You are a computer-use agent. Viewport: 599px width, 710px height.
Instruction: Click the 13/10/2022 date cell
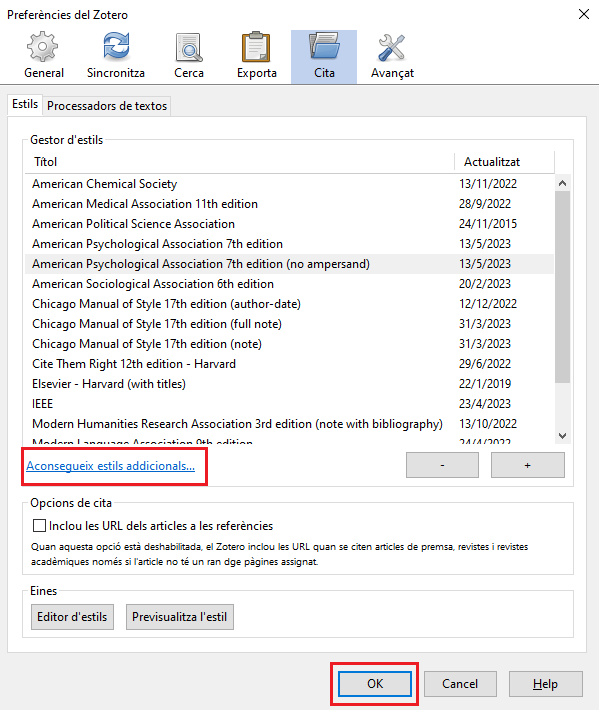click(x=488, y=424)
